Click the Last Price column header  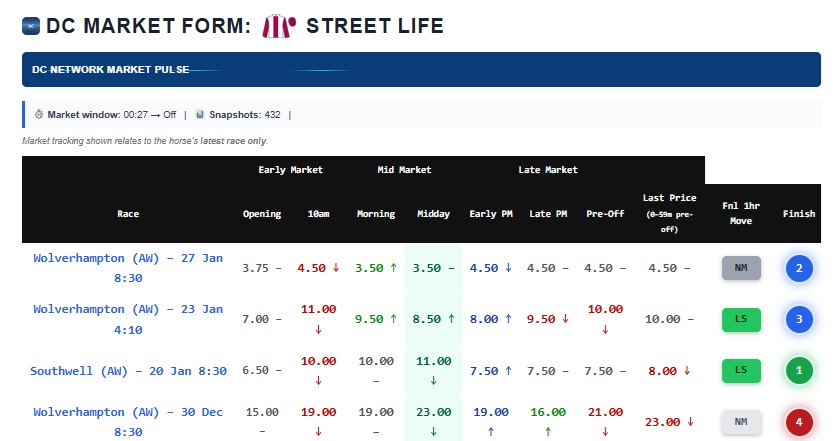[x=669, y=213]
